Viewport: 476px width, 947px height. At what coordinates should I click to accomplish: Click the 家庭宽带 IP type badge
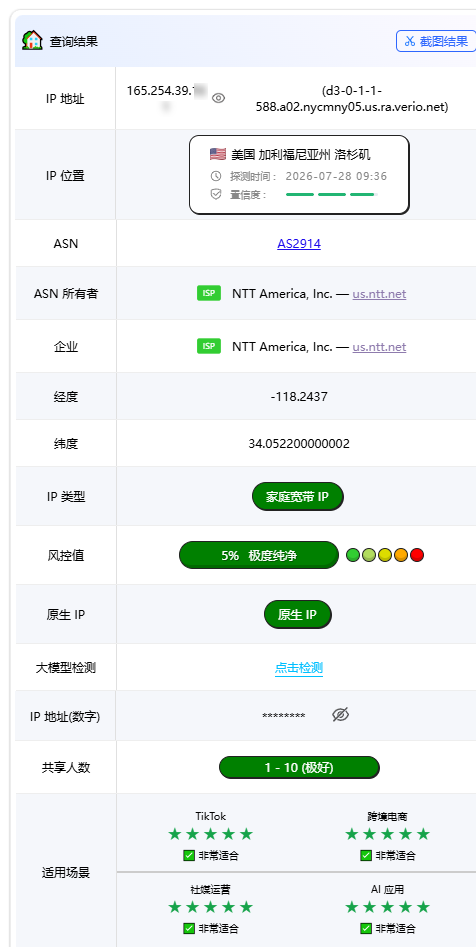pyautogui.click(x=298, y=497)
